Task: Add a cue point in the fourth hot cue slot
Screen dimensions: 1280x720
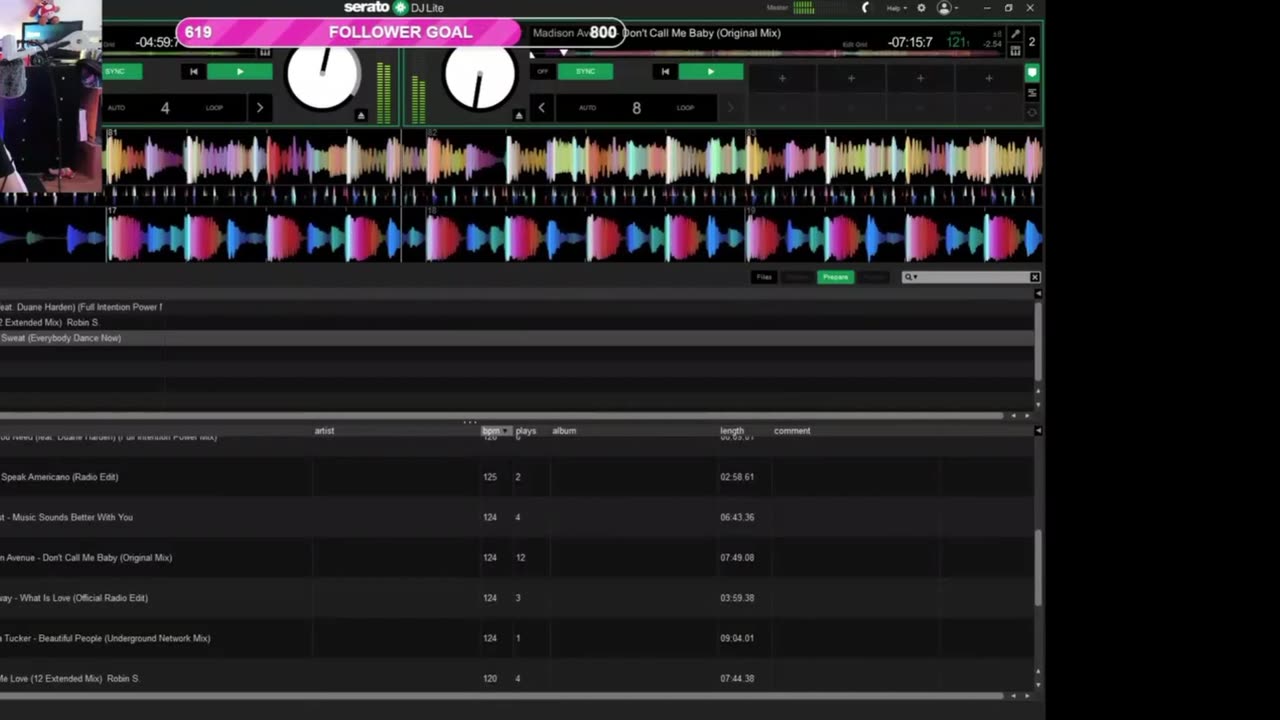Action: click(989, 78)
